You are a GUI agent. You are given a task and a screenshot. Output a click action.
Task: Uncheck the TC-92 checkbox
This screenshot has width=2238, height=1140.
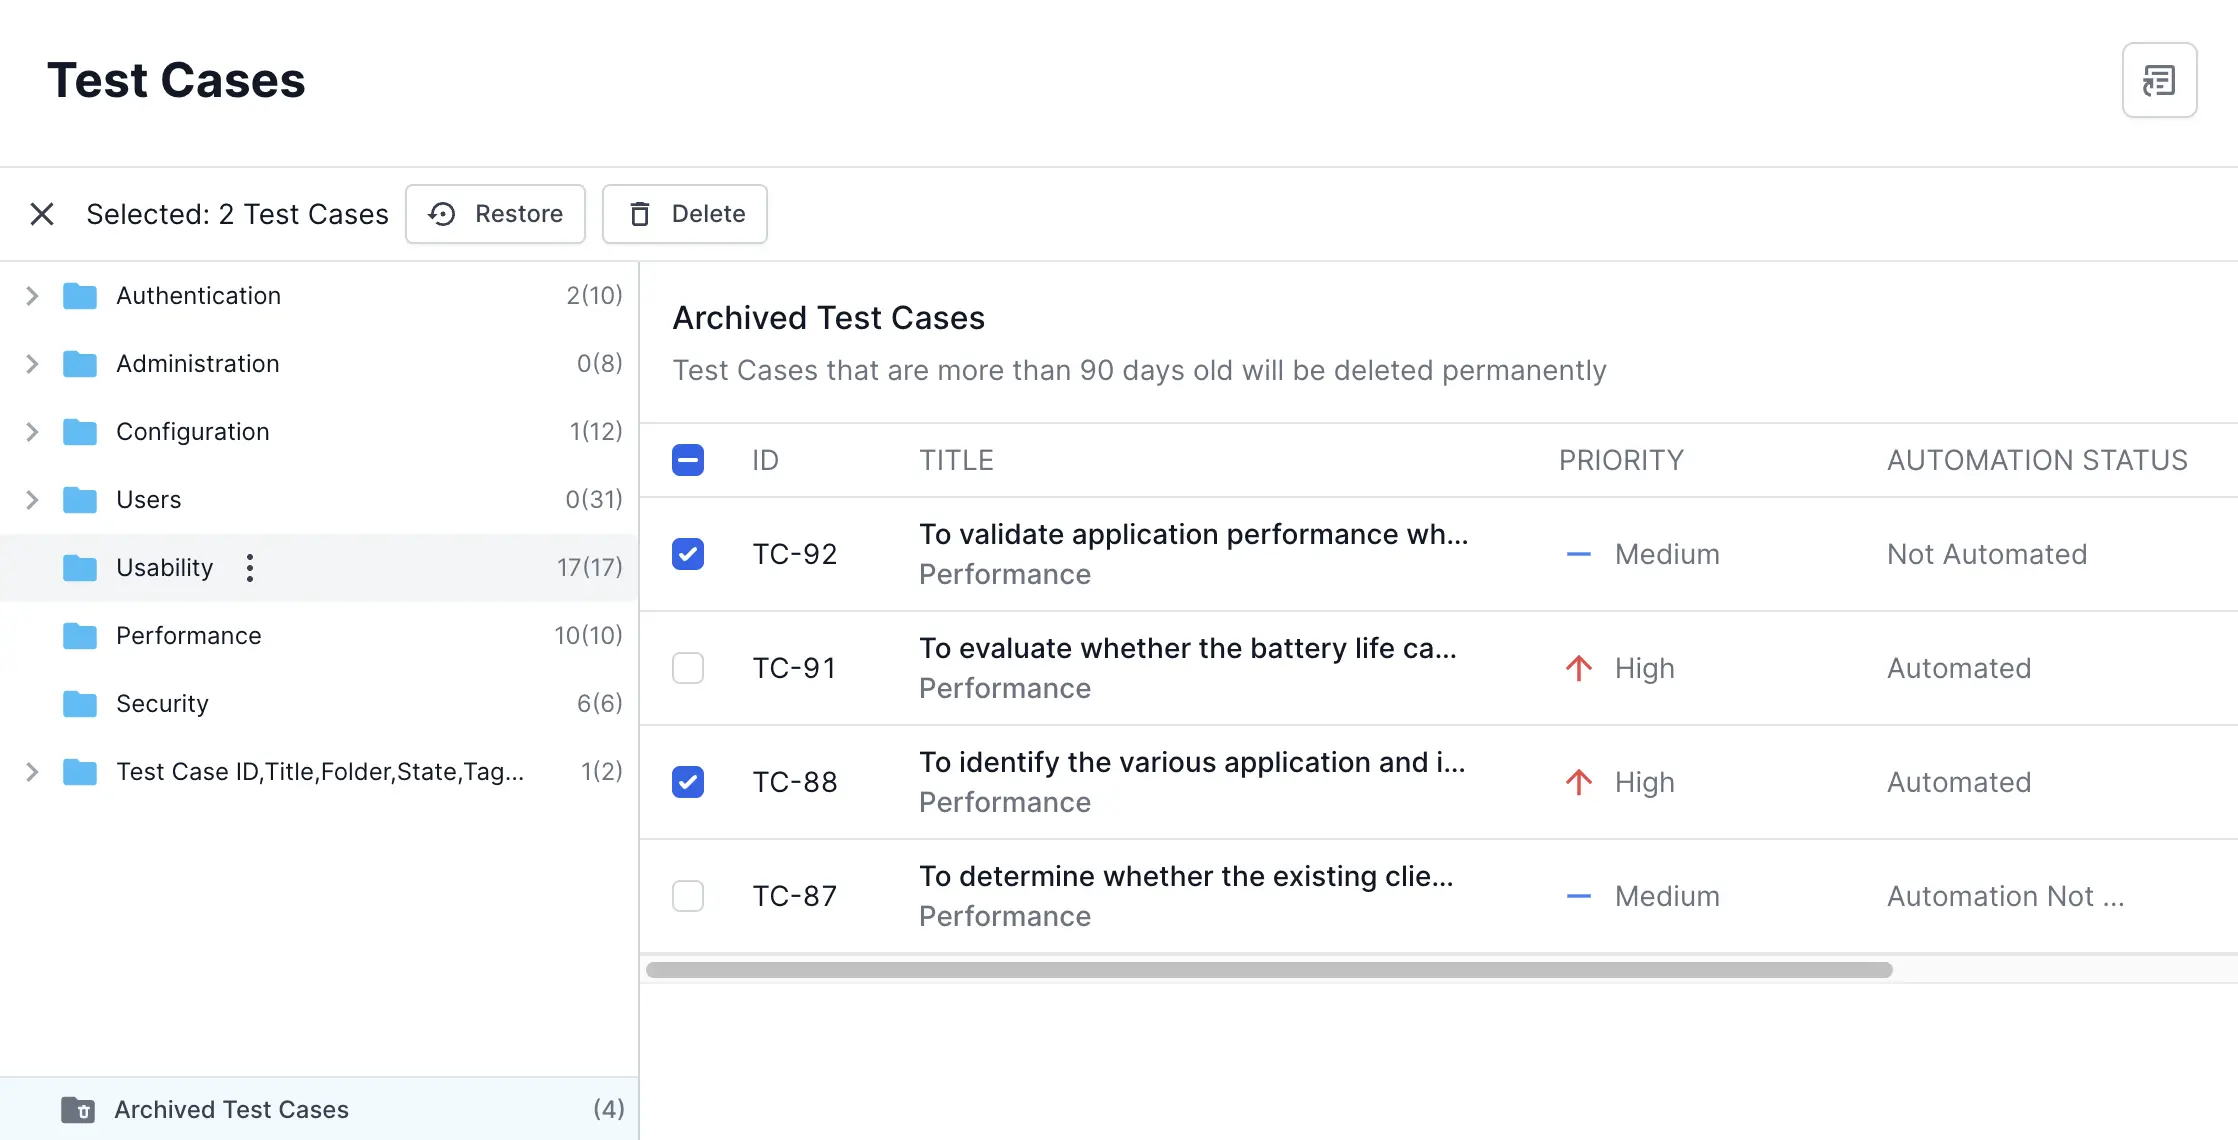pyautogui.click(x=688, y=554)
